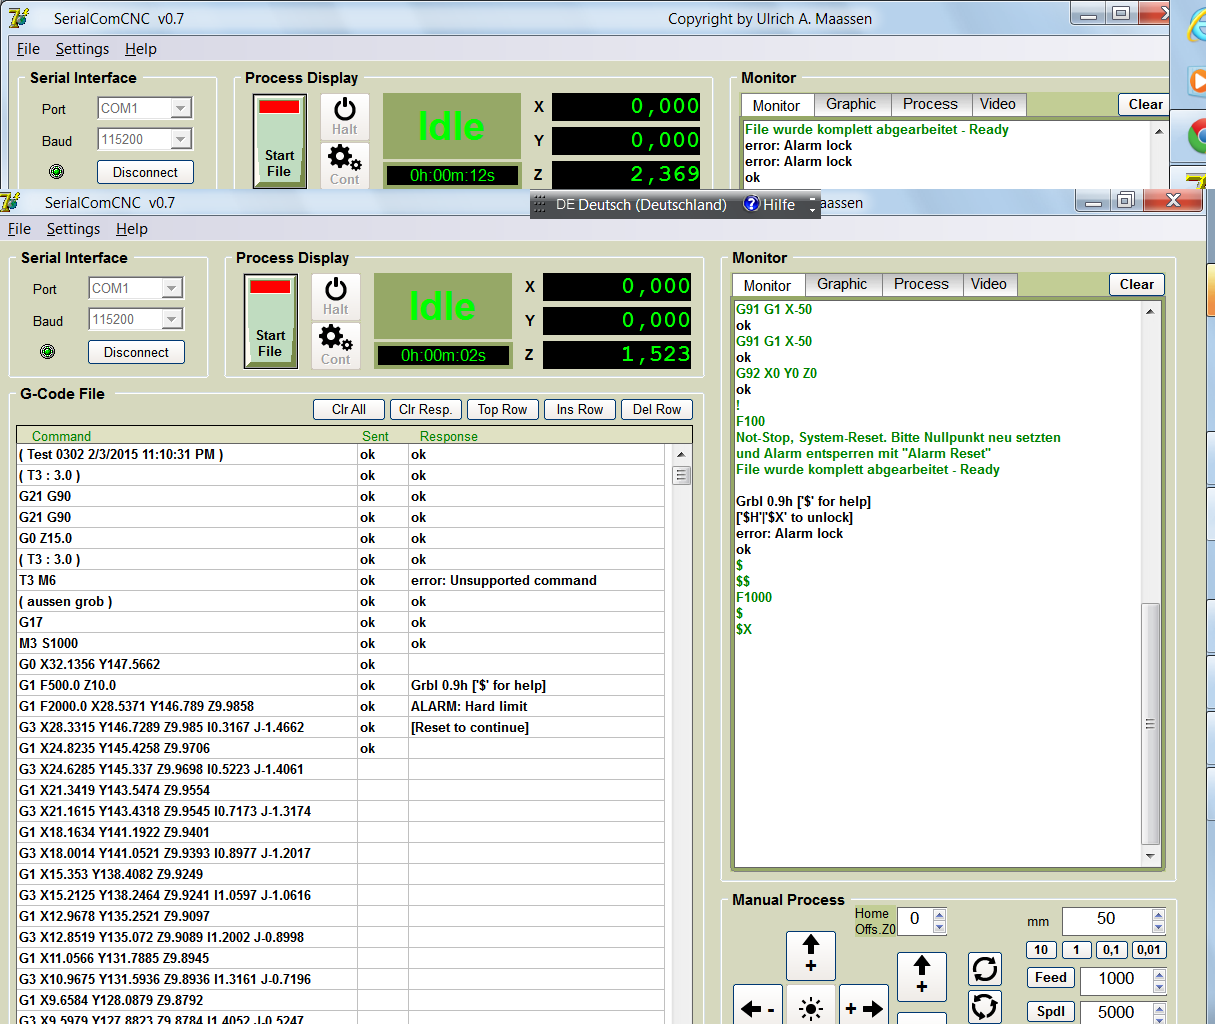This screenshot has height=1024, width=1215.
Task: Click Disconnect in back window
Action: pyautogui.click(x=145, y=172)
